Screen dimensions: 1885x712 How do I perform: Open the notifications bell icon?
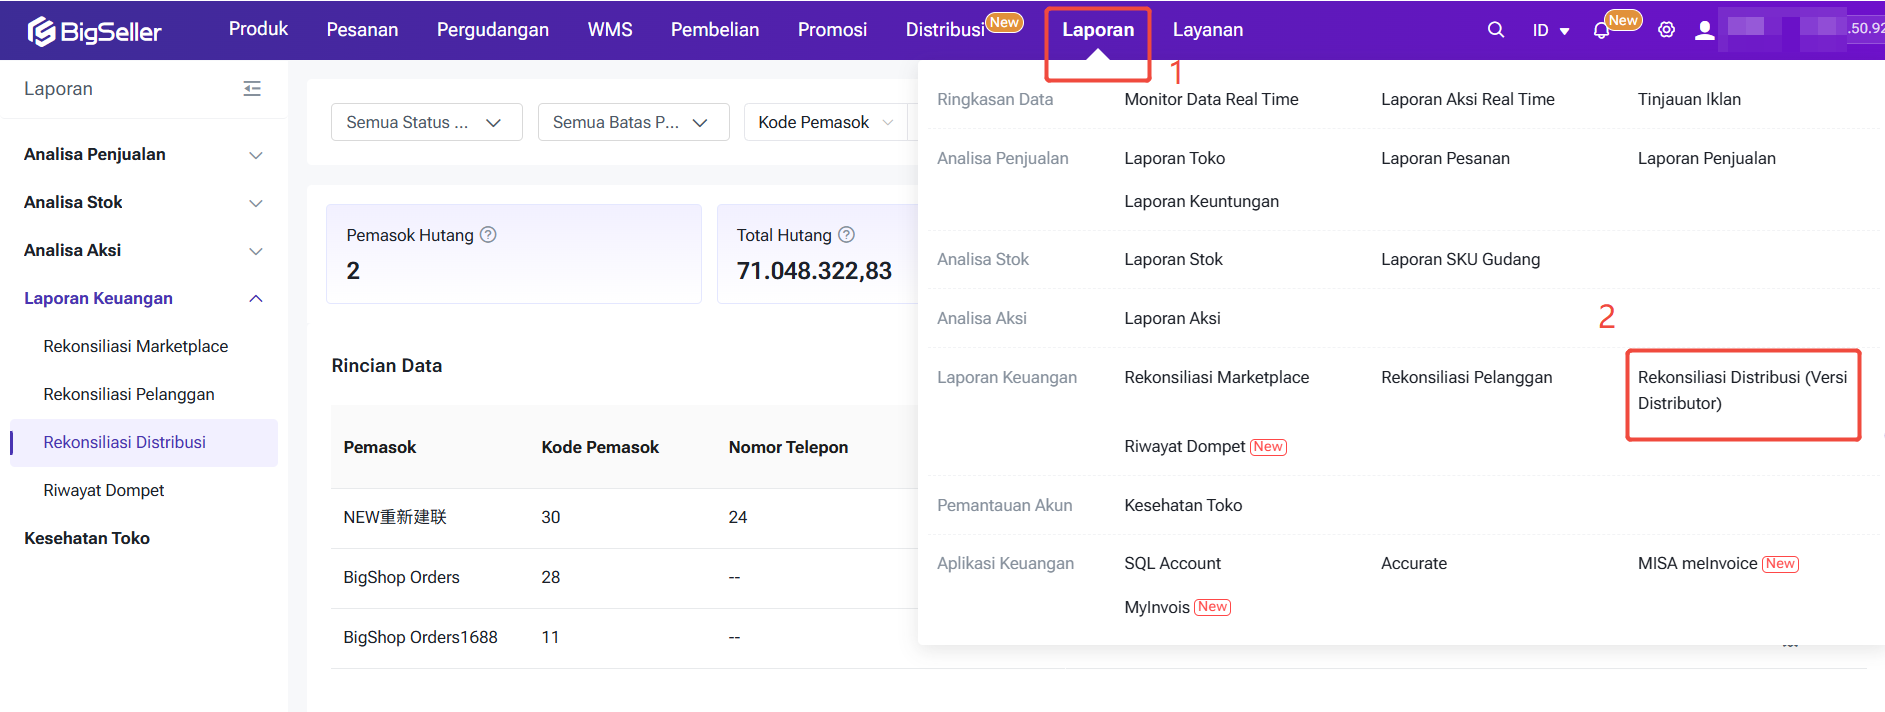tap(1601, 30)
